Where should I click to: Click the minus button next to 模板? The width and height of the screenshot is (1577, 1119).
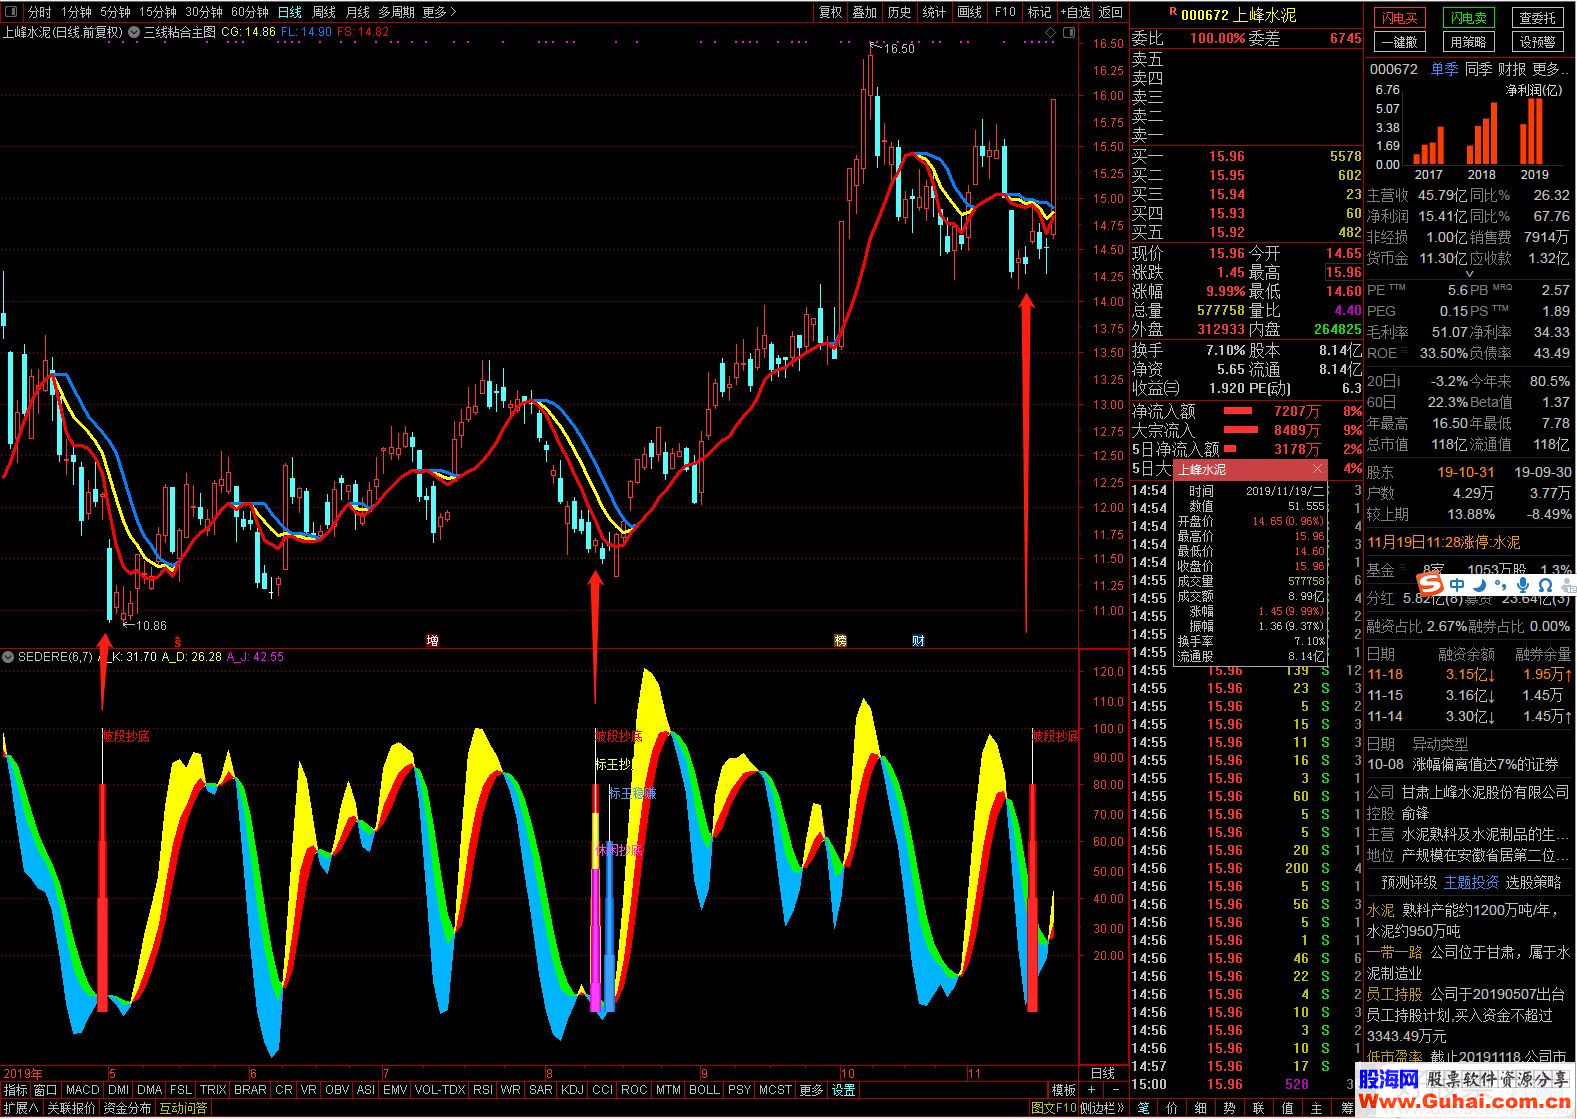pos(1116,1090)
